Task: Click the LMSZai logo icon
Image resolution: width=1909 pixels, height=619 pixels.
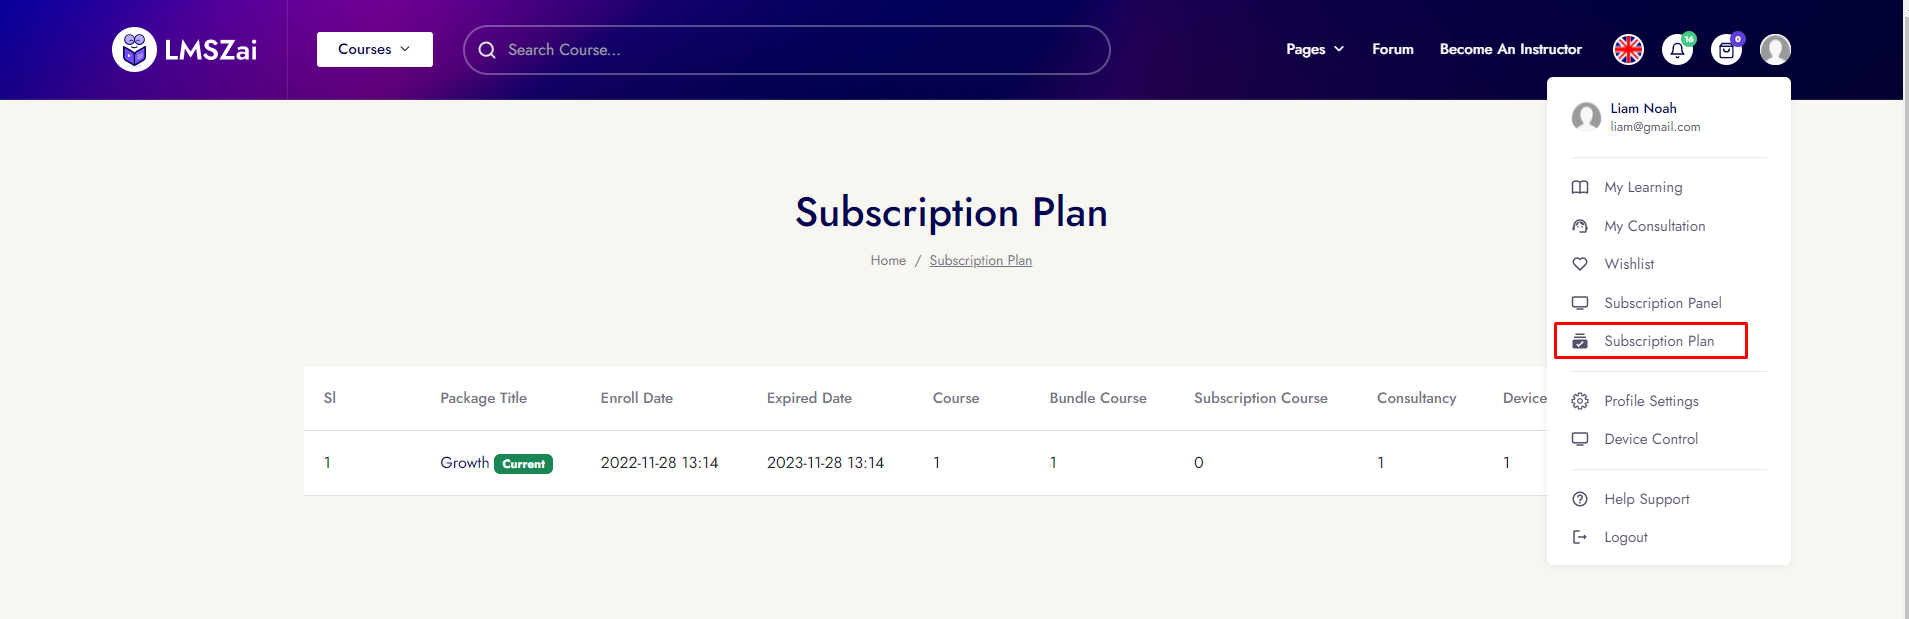Action: click(x=134, y=50)
